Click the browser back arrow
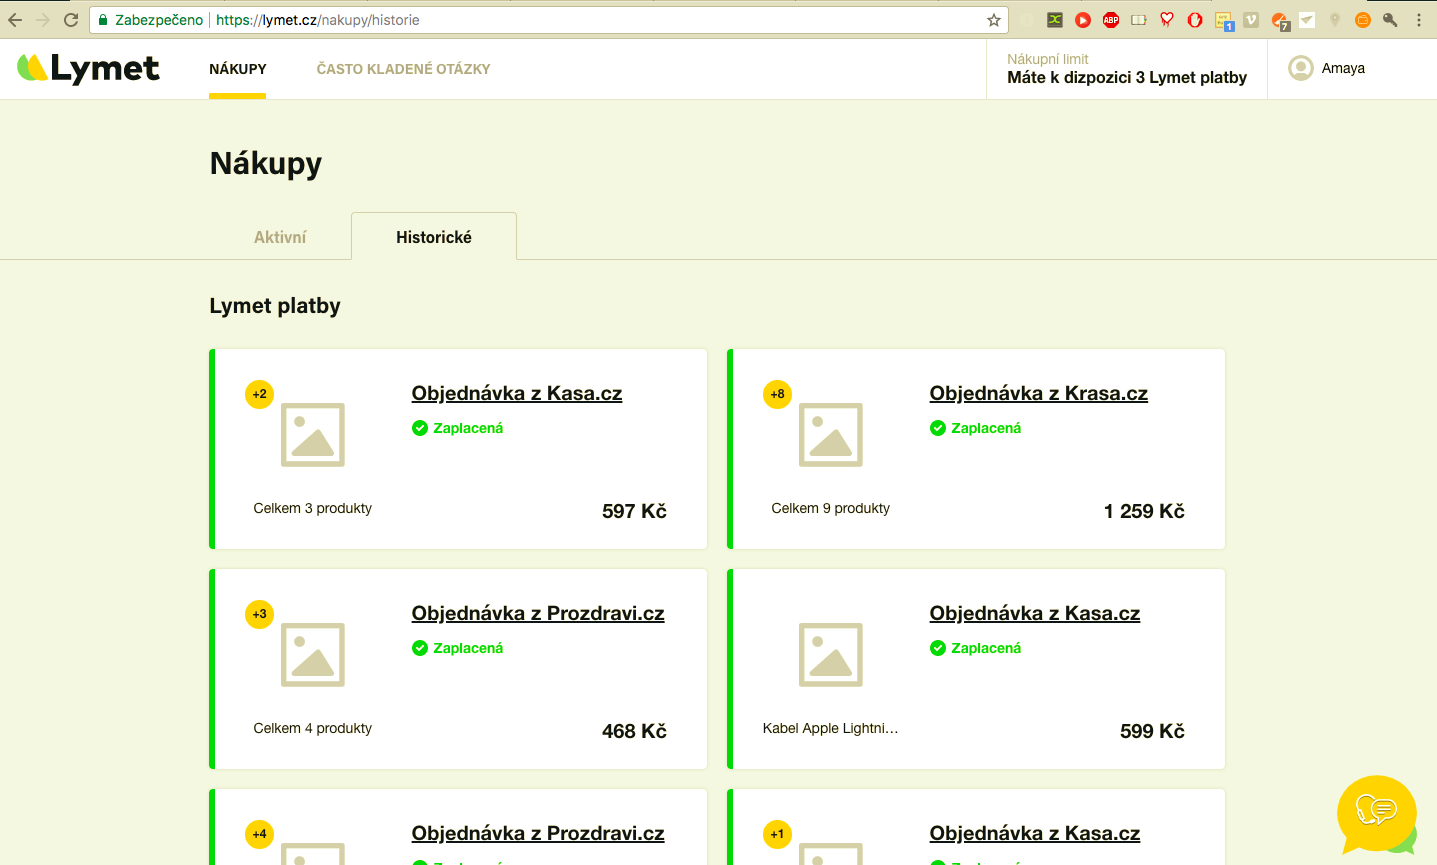Viewport: 1437px width, 865px height. point(15,20)
